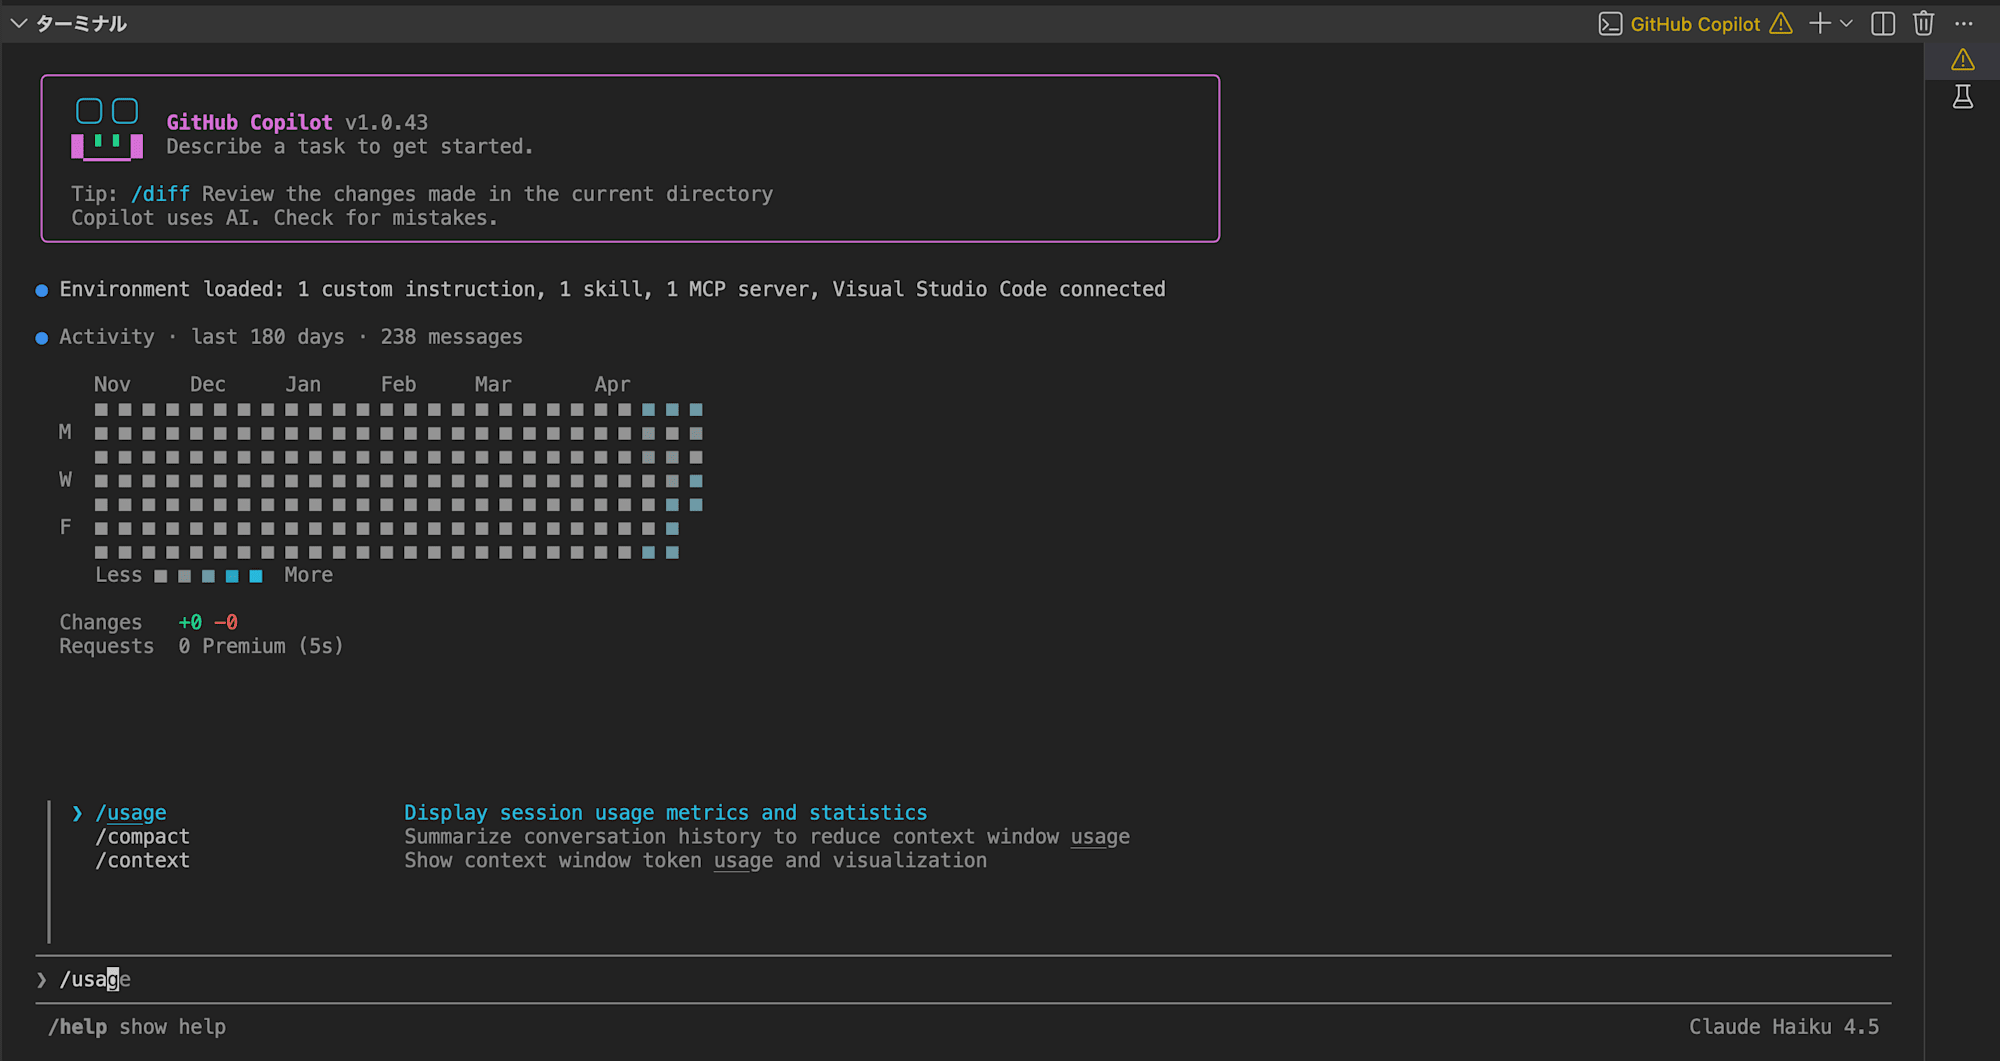Screen dimensions: 2000x1061
Task: Click the Claude Haiku 4.5 model label
Action: coord(1784,1027)
